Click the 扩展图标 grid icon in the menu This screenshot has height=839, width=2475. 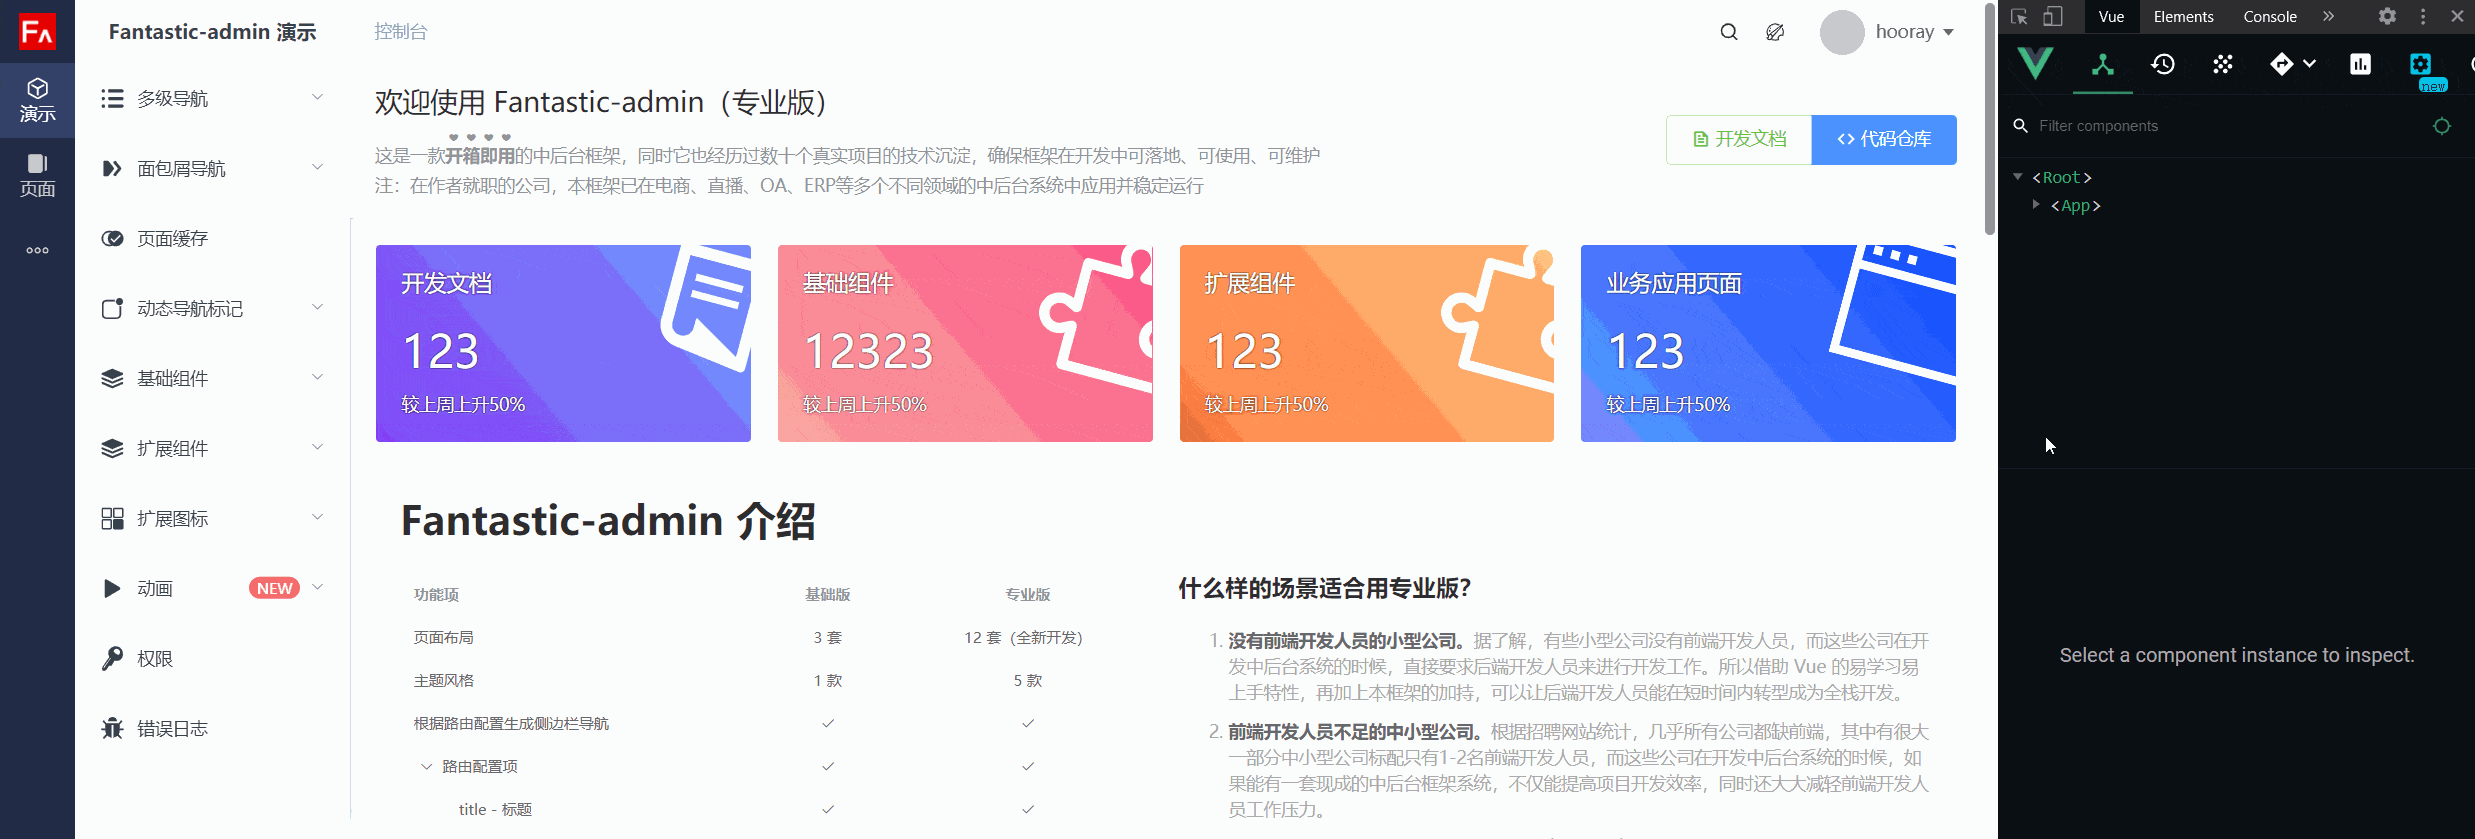click(112, 518)
